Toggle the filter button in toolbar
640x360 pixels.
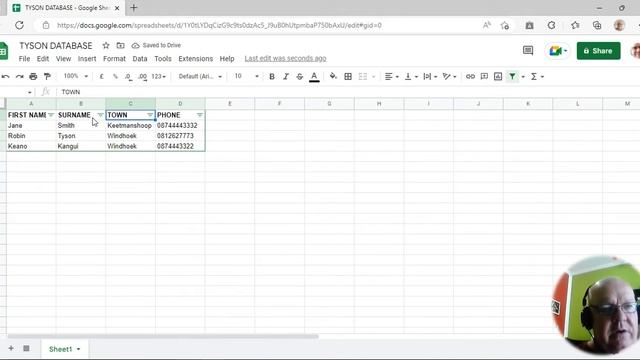pyautogui.click(x=512, y=76)
